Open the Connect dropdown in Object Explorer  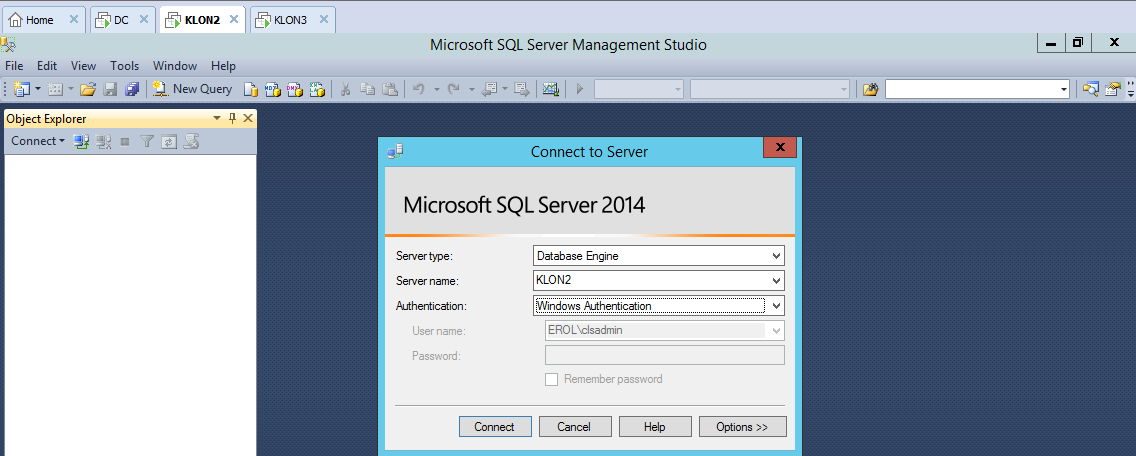pyautogui.click(x=38, y=142)
